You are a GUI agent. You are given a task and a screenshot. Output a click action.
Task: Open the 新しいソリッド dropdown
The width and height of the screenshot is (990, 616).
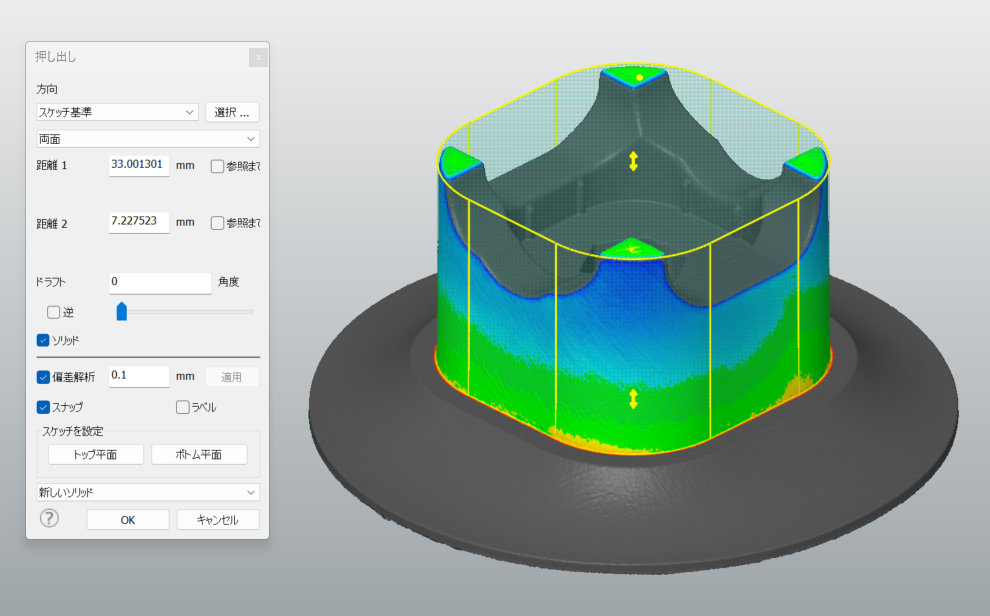pos(147,492)
